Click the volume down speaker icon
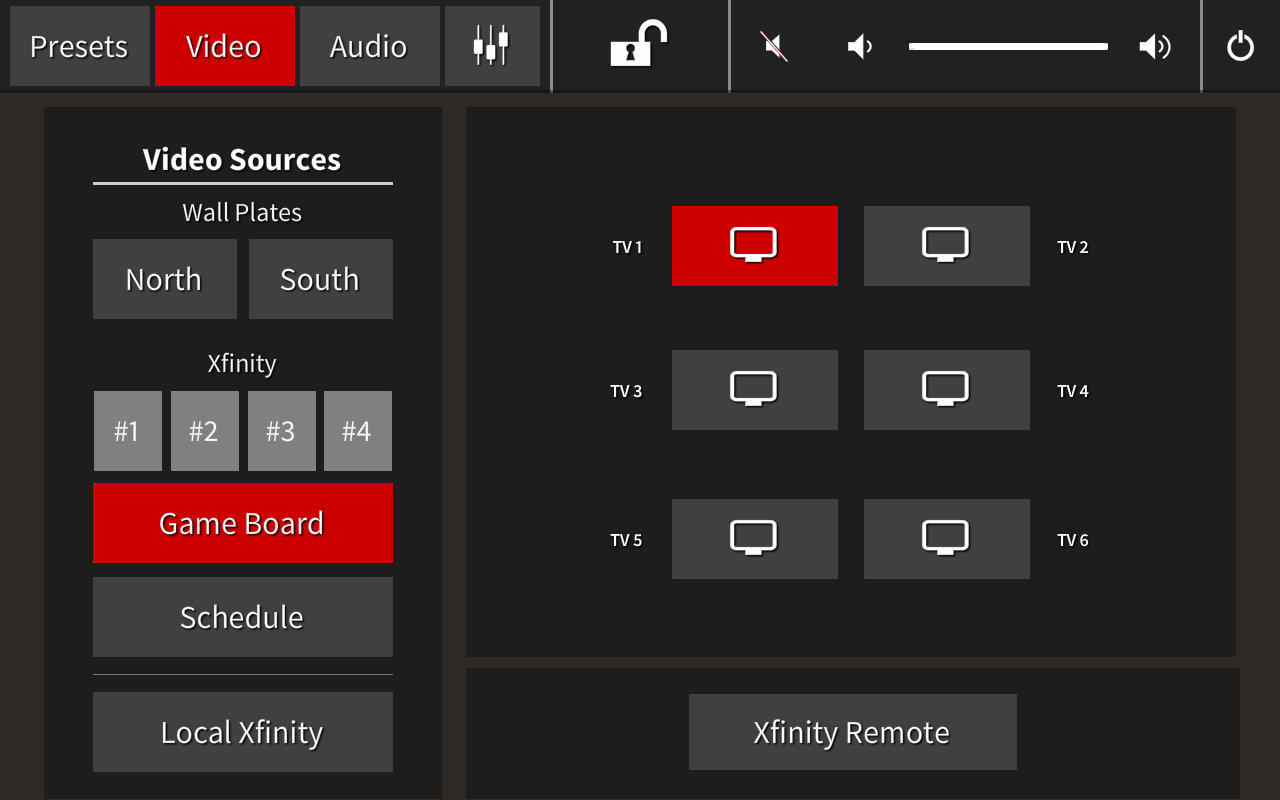1280x800 pixels. [x=860, y=47]
